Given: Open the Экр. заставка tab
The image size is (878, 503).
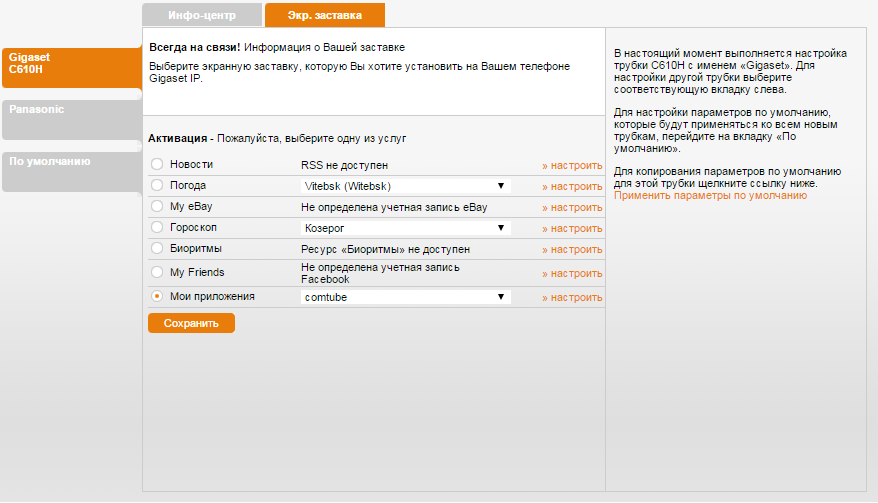Looking at the screenshot, I should click(324, 15).
